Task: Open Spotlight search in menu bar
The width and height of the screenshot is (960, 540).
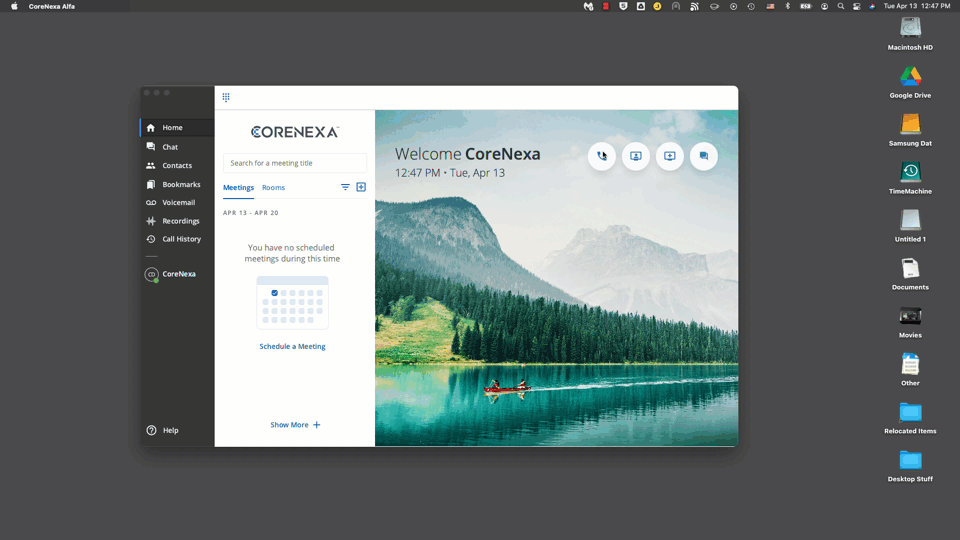Action: click(841, 6)
